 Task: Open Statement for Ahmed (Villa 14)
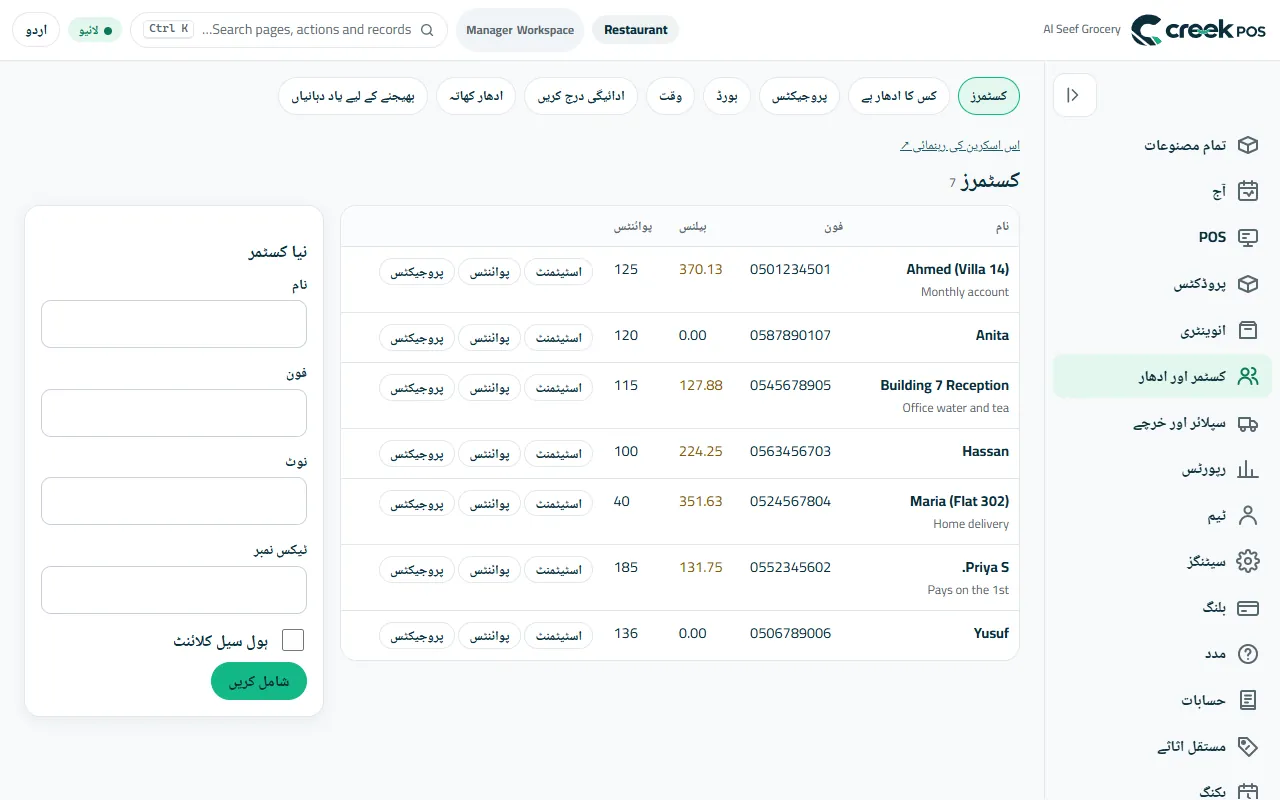point(559,271)
